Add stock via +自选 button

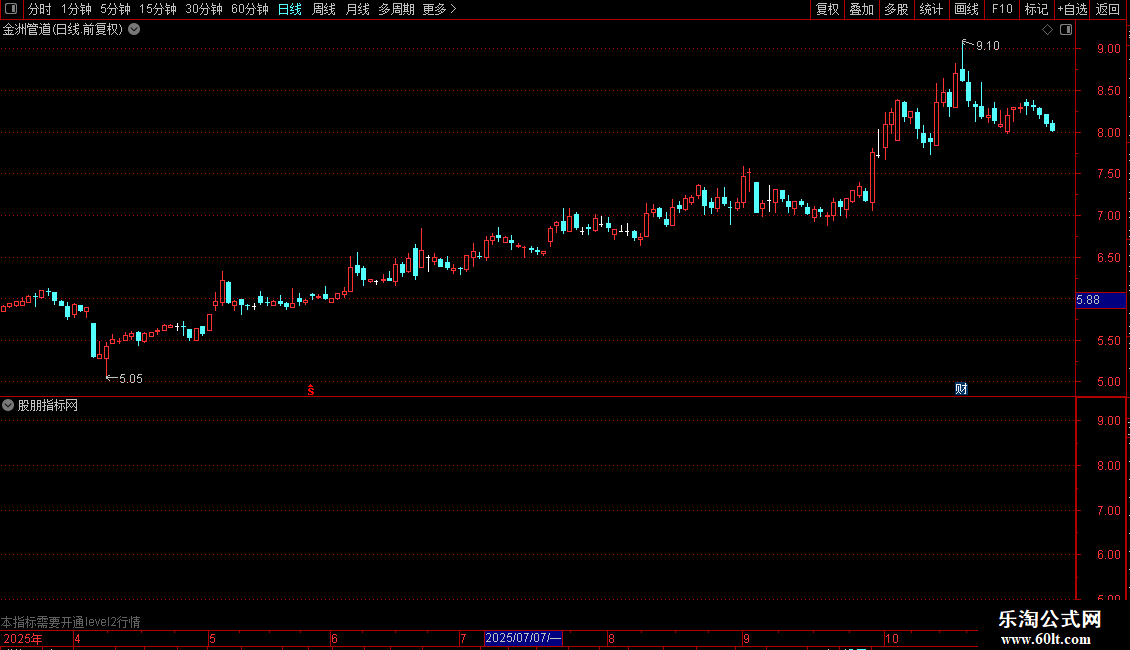(x=1072, y=9)
